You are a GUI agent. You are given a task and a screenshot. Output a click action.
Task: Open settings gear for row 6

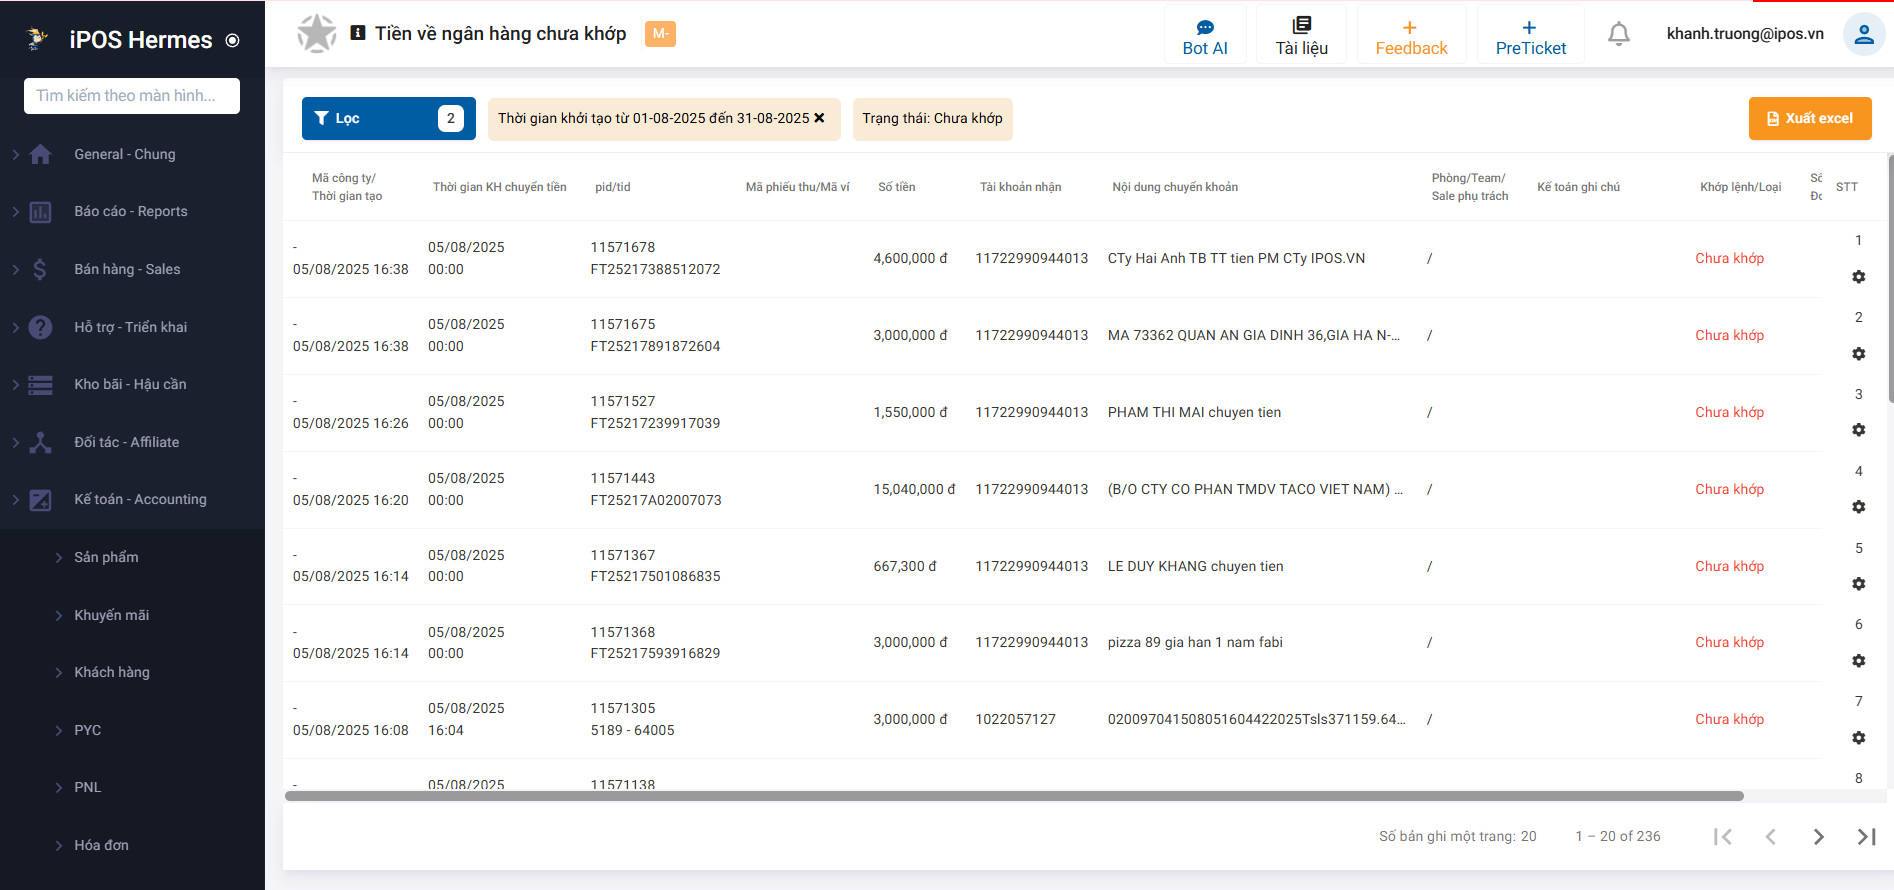(x=1859, y=661)
